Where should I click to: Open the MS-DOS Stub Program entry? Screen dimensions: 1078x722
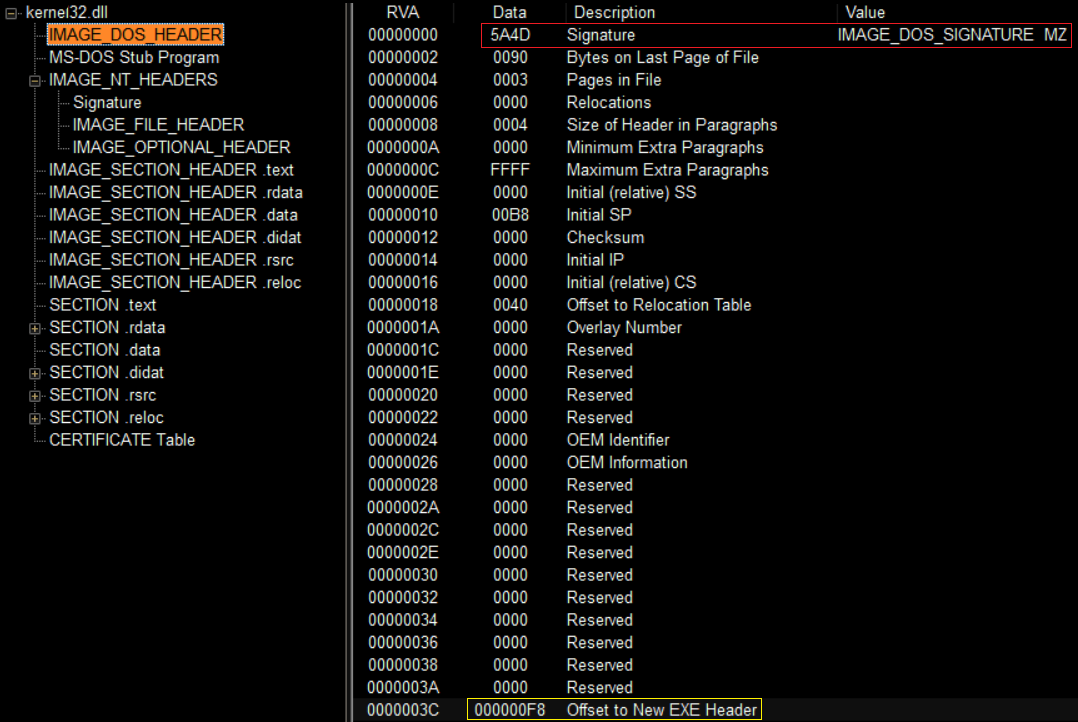[x=134, y=57]
